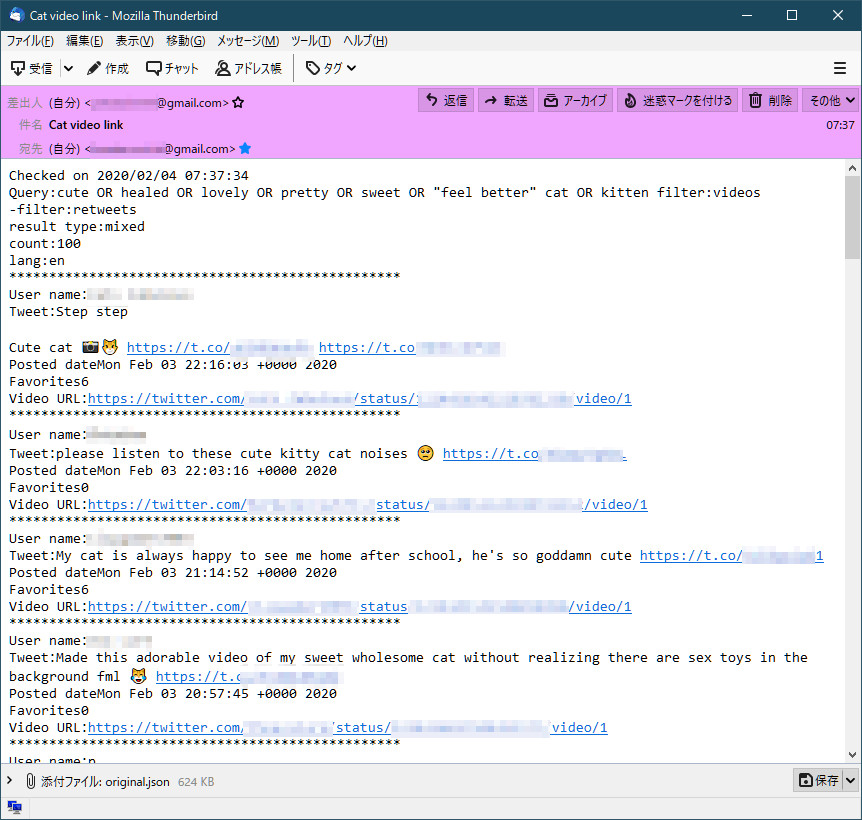
Task: Open the 移動(G) menu
Action: (x=186, y=41)
